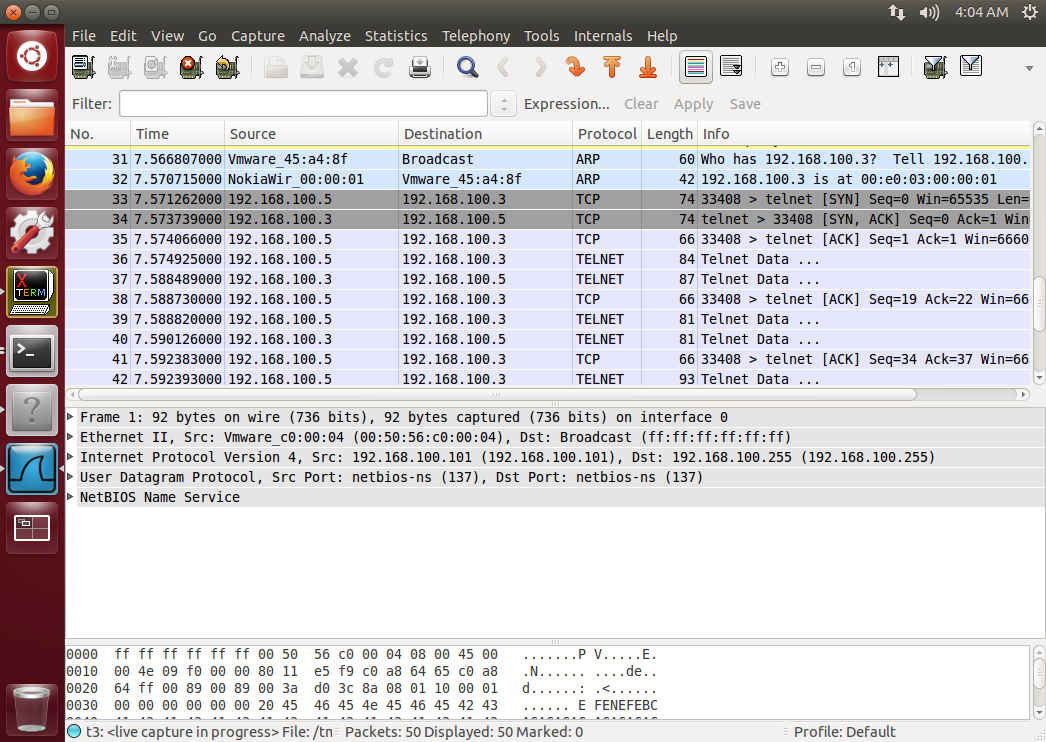
Task: Open Firefox from the Ubuntu launcher
Action: tap(31, 173)
